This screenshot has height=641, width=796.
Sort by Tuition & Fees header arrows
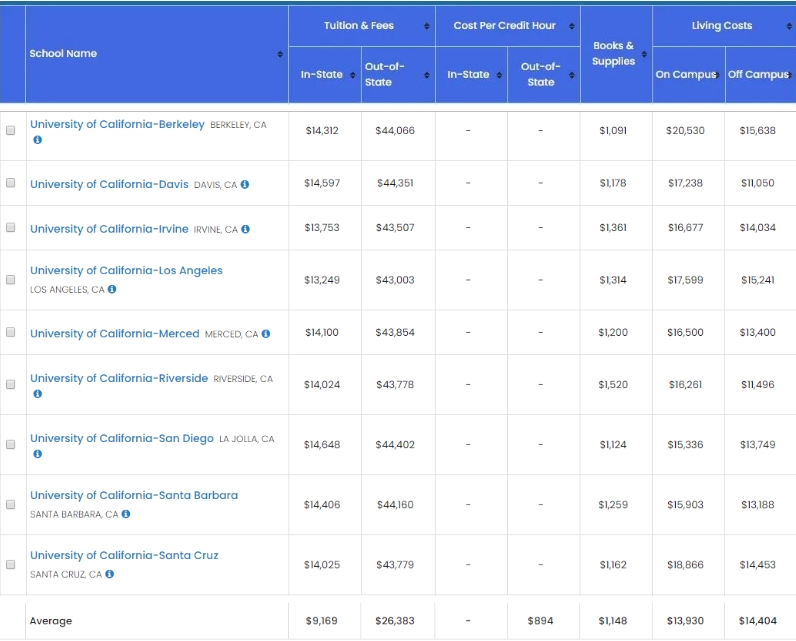tap(426, 26)
